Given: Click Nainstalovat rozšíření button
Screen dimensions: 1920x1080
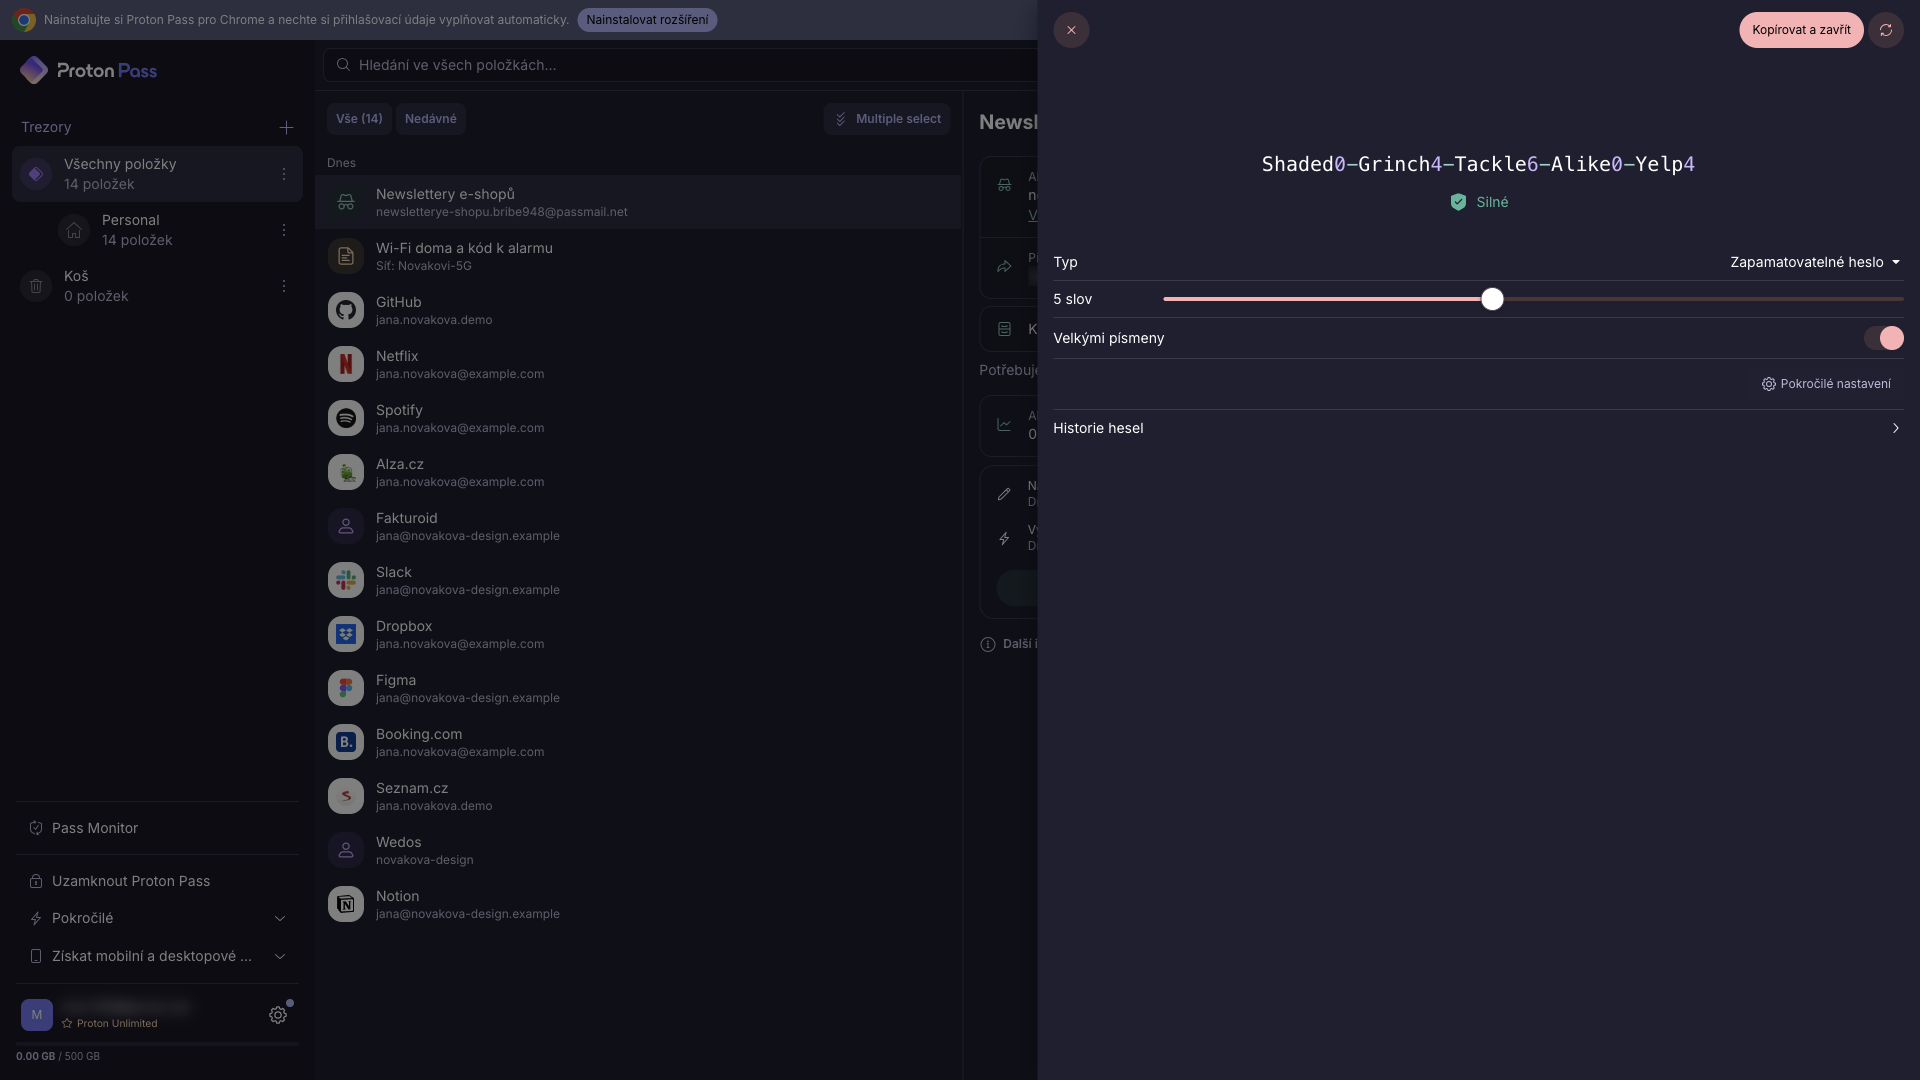Looking at the screenshot, I should (x=647, y=20).
